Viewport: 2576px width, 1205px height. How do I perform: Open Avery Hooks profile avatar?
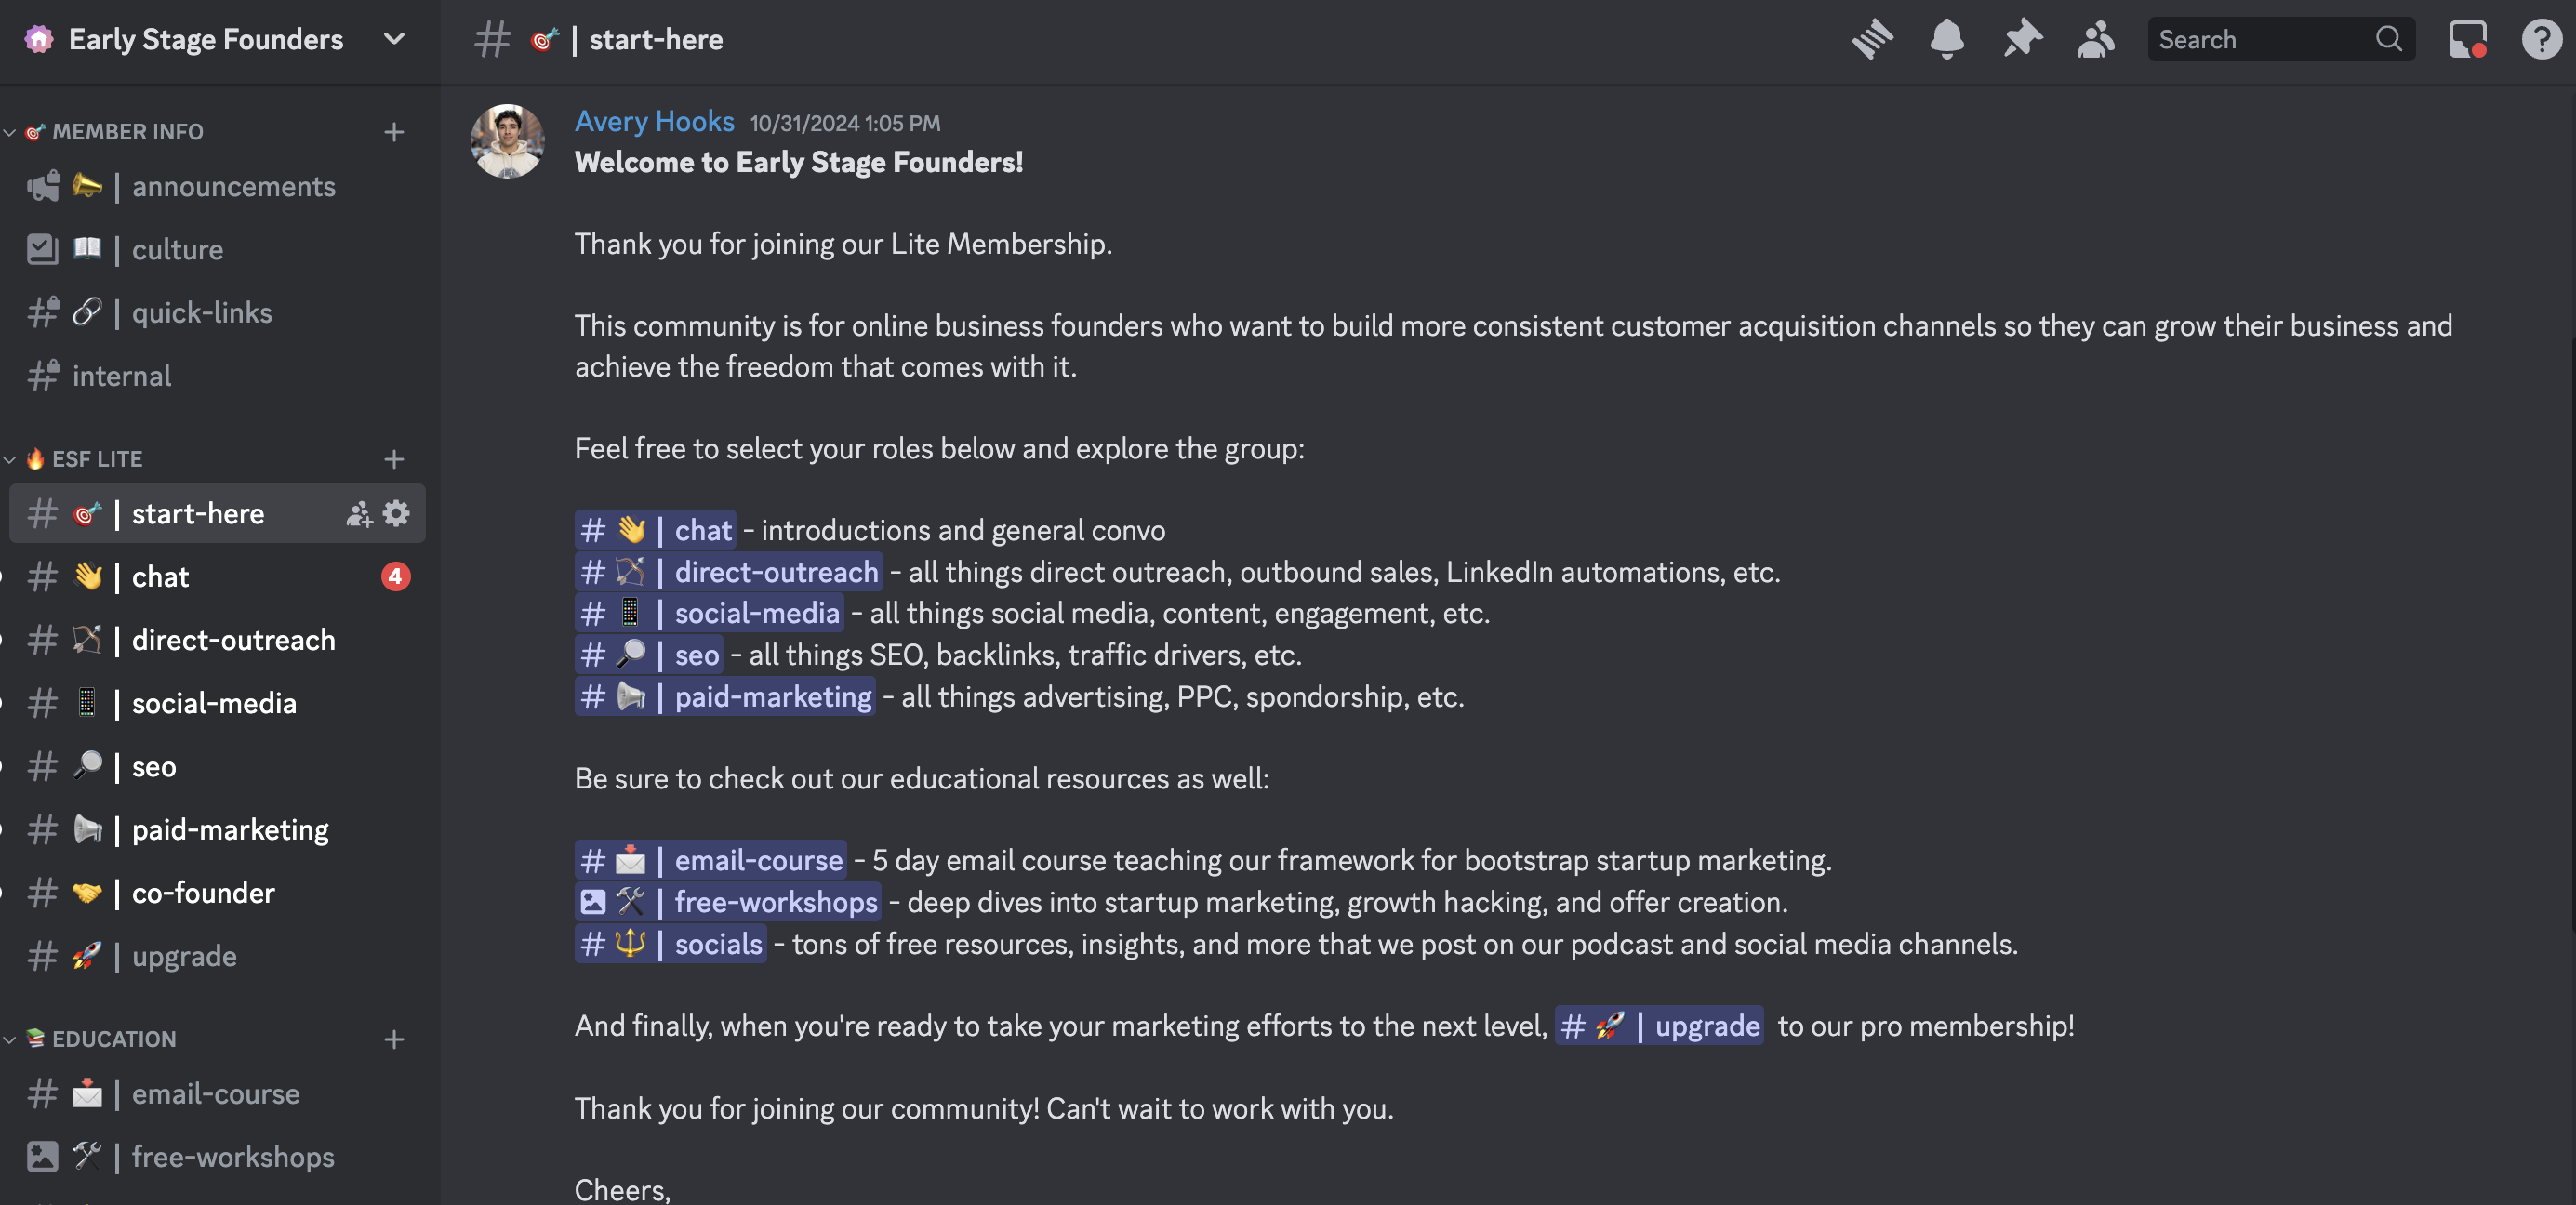pos(508,142)
